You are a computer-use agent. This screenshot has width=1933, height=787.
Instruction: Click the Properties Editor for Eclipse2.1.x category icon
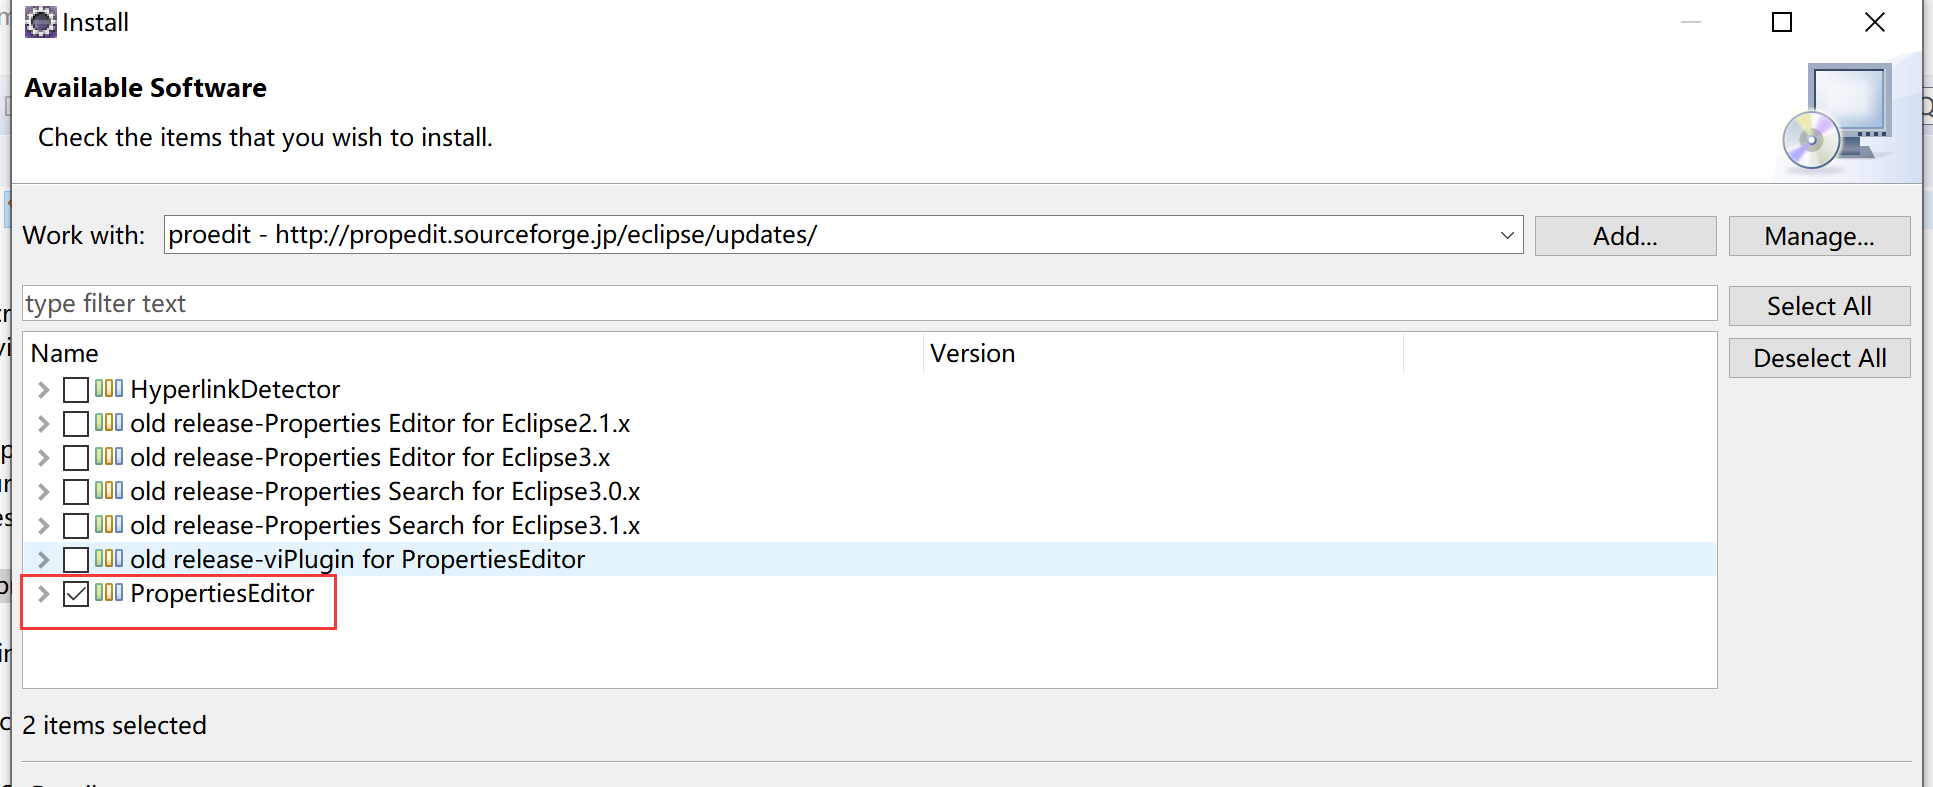click(x=109, y=422)
